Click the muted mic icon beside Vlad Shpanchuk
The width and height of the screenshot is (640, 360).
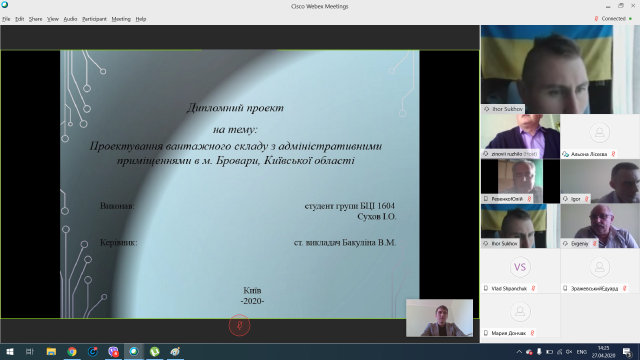pos(533,289)
